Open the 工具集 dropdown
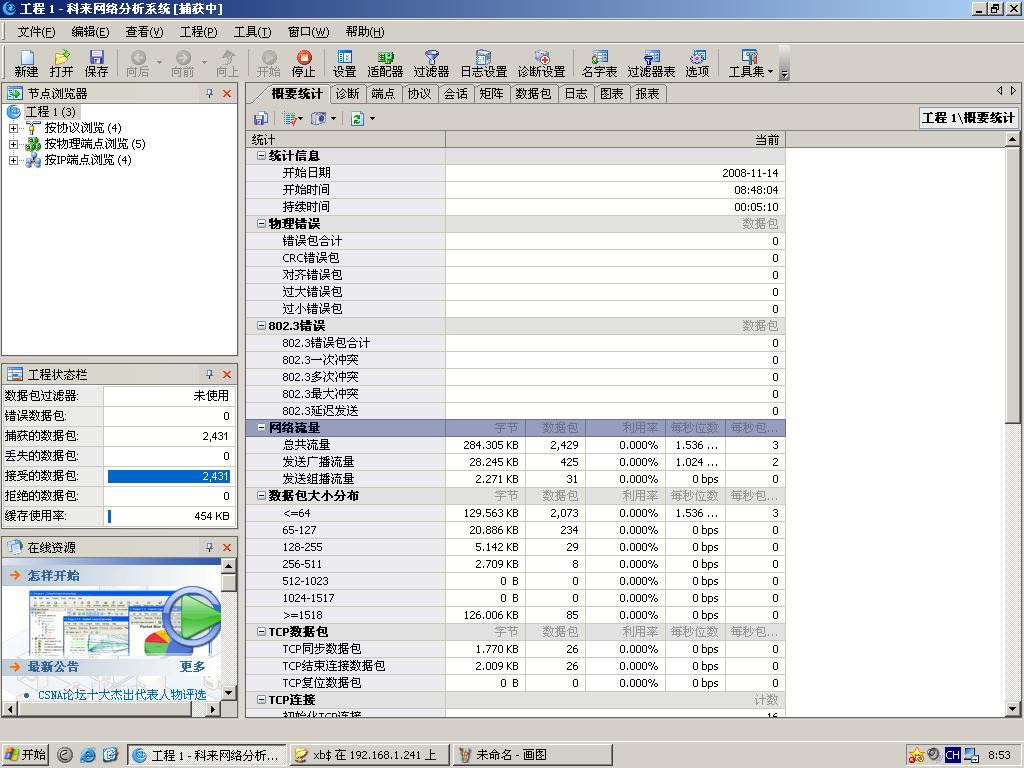Viewport: 1024px width, 768px height. tap(751, 63)
